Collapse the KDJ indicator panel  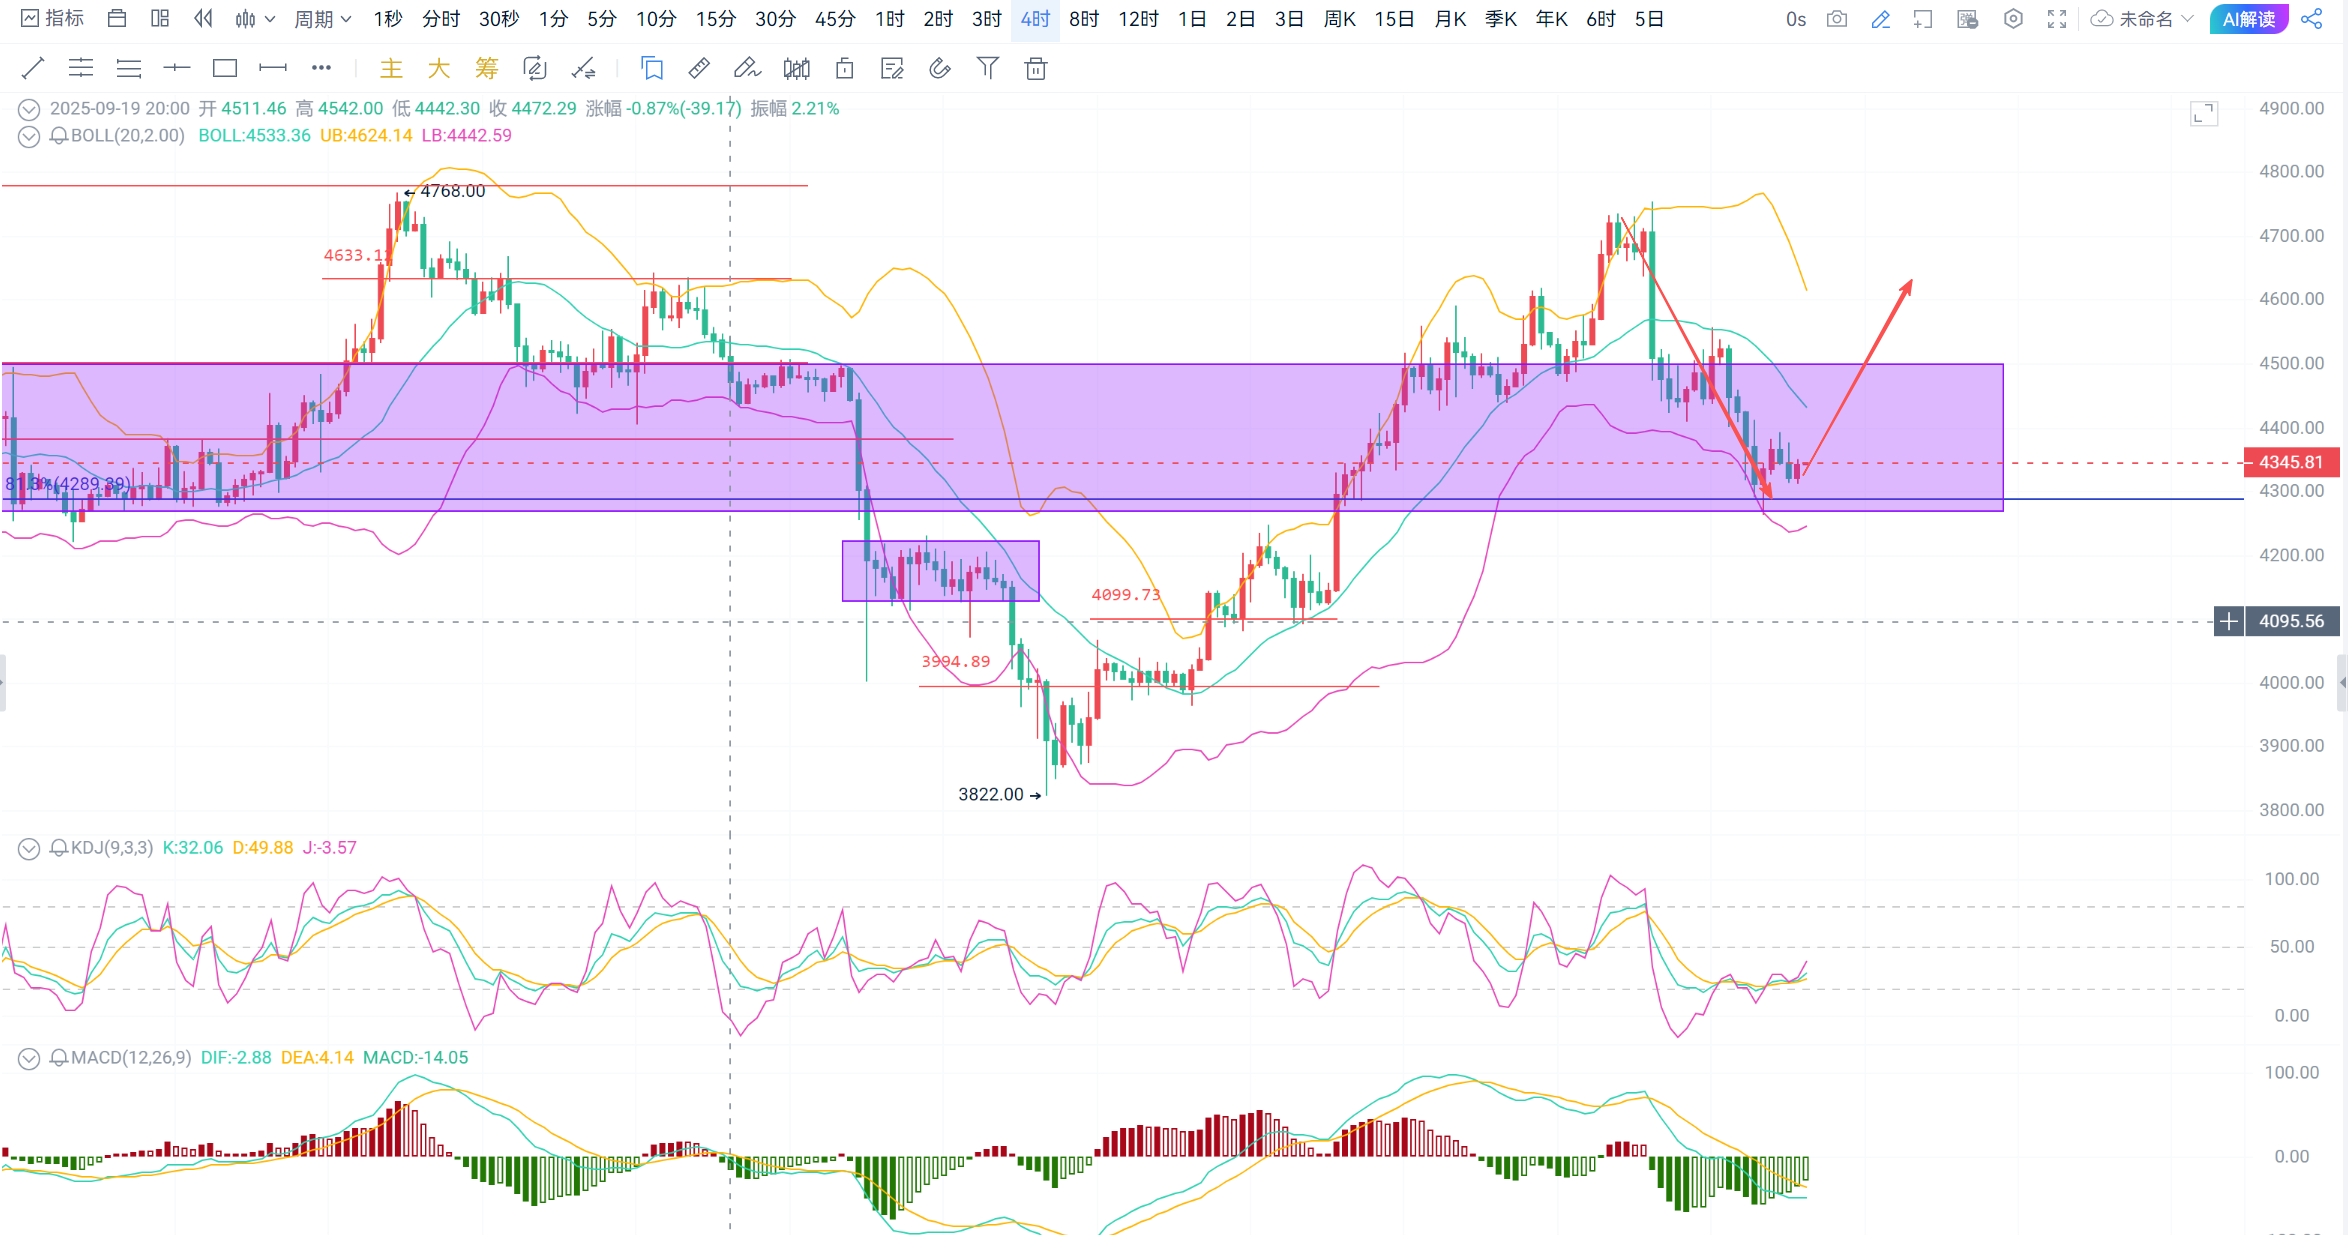coord(29,848)
